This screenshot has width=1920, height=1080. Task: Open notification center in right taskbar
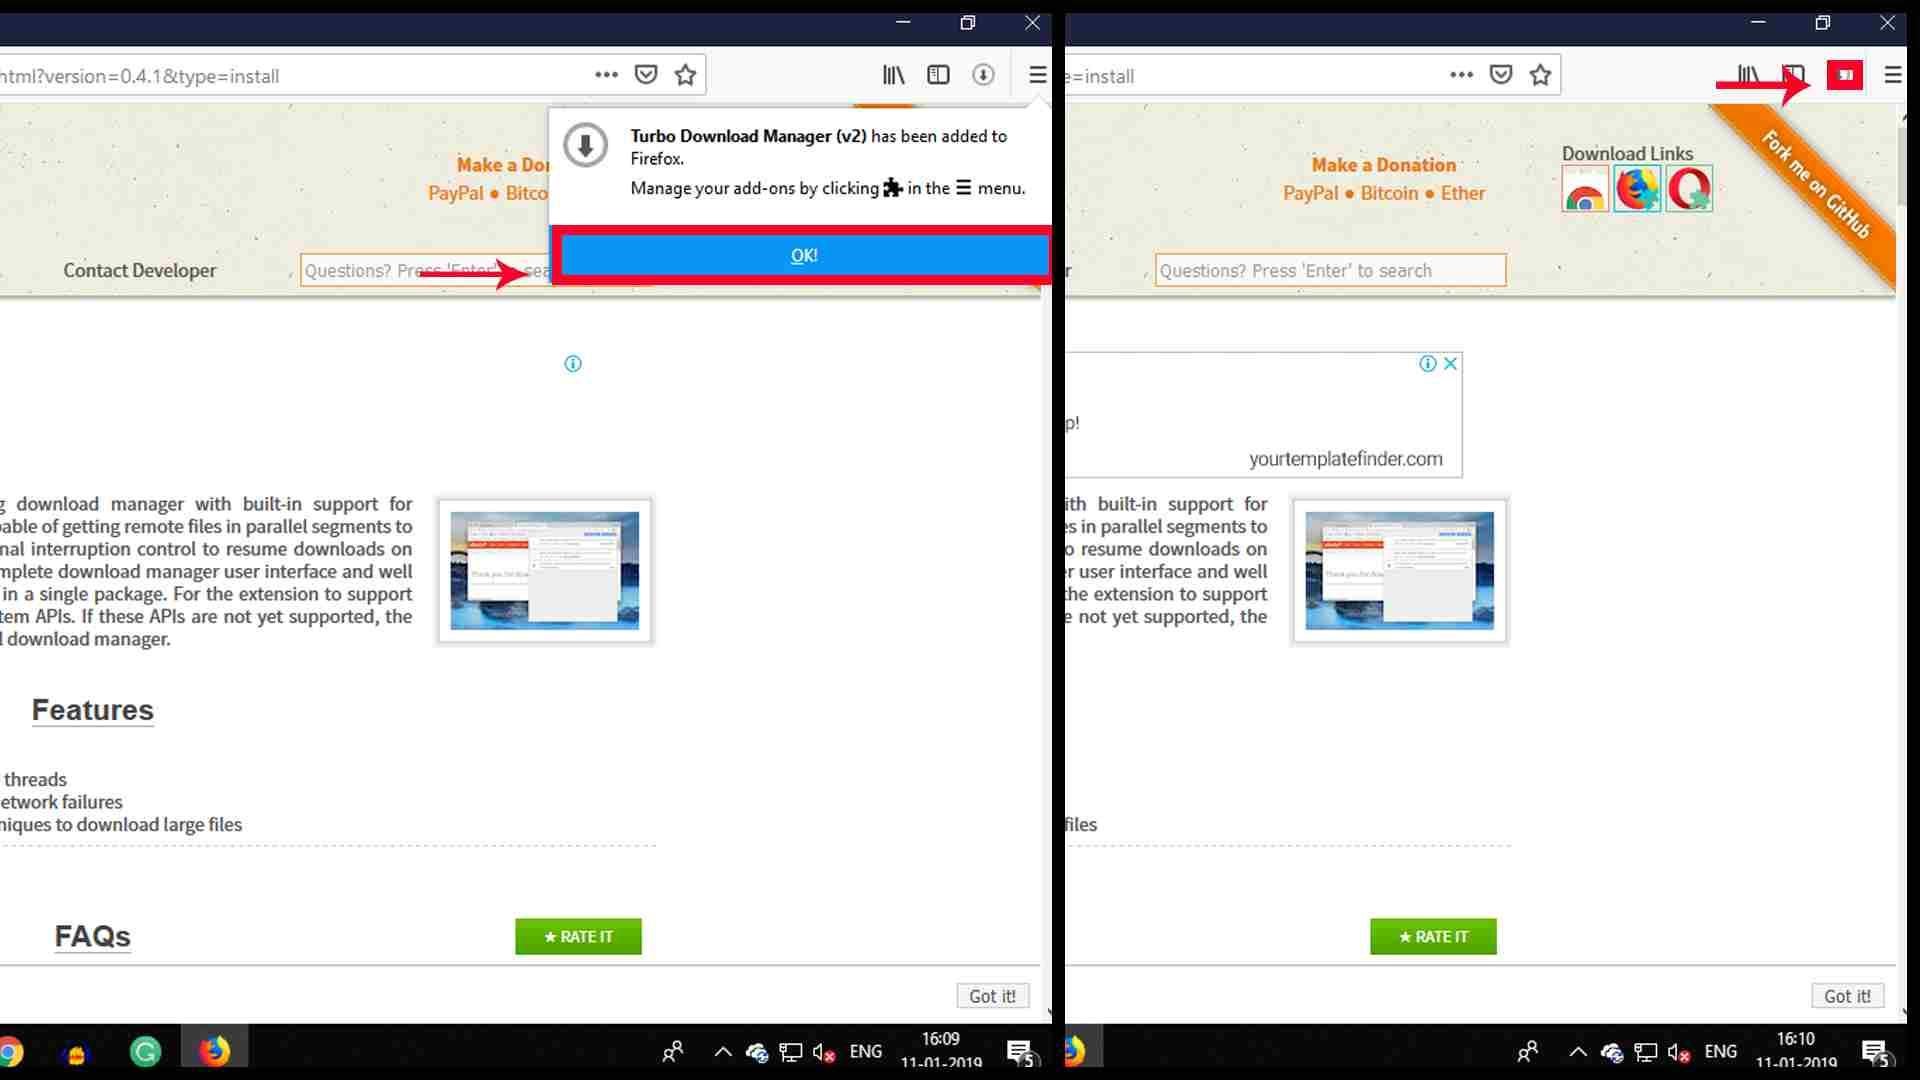(x=1875, y=1053)
